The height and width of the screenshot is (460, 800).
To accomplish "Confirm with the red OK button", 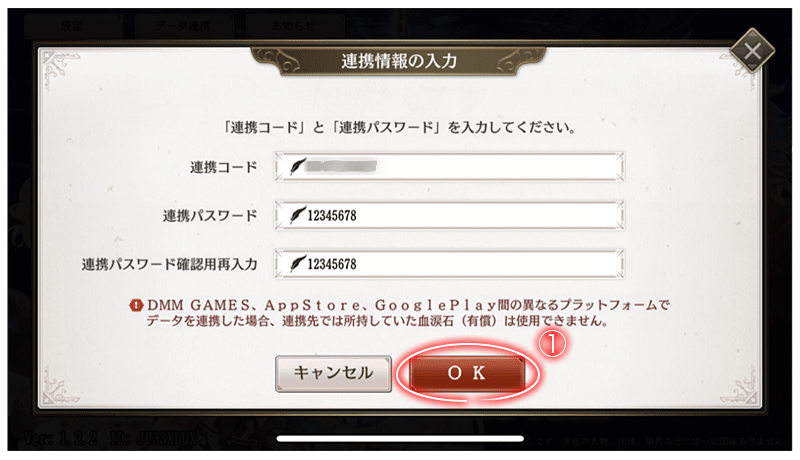I will point(467,373).
